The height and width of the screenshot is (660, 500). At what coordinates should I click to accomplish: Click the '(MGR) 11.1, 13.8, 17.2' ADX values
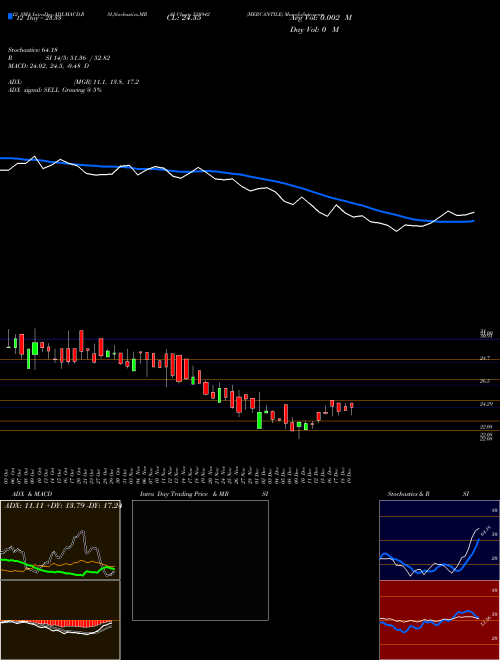tap(106, 82)
